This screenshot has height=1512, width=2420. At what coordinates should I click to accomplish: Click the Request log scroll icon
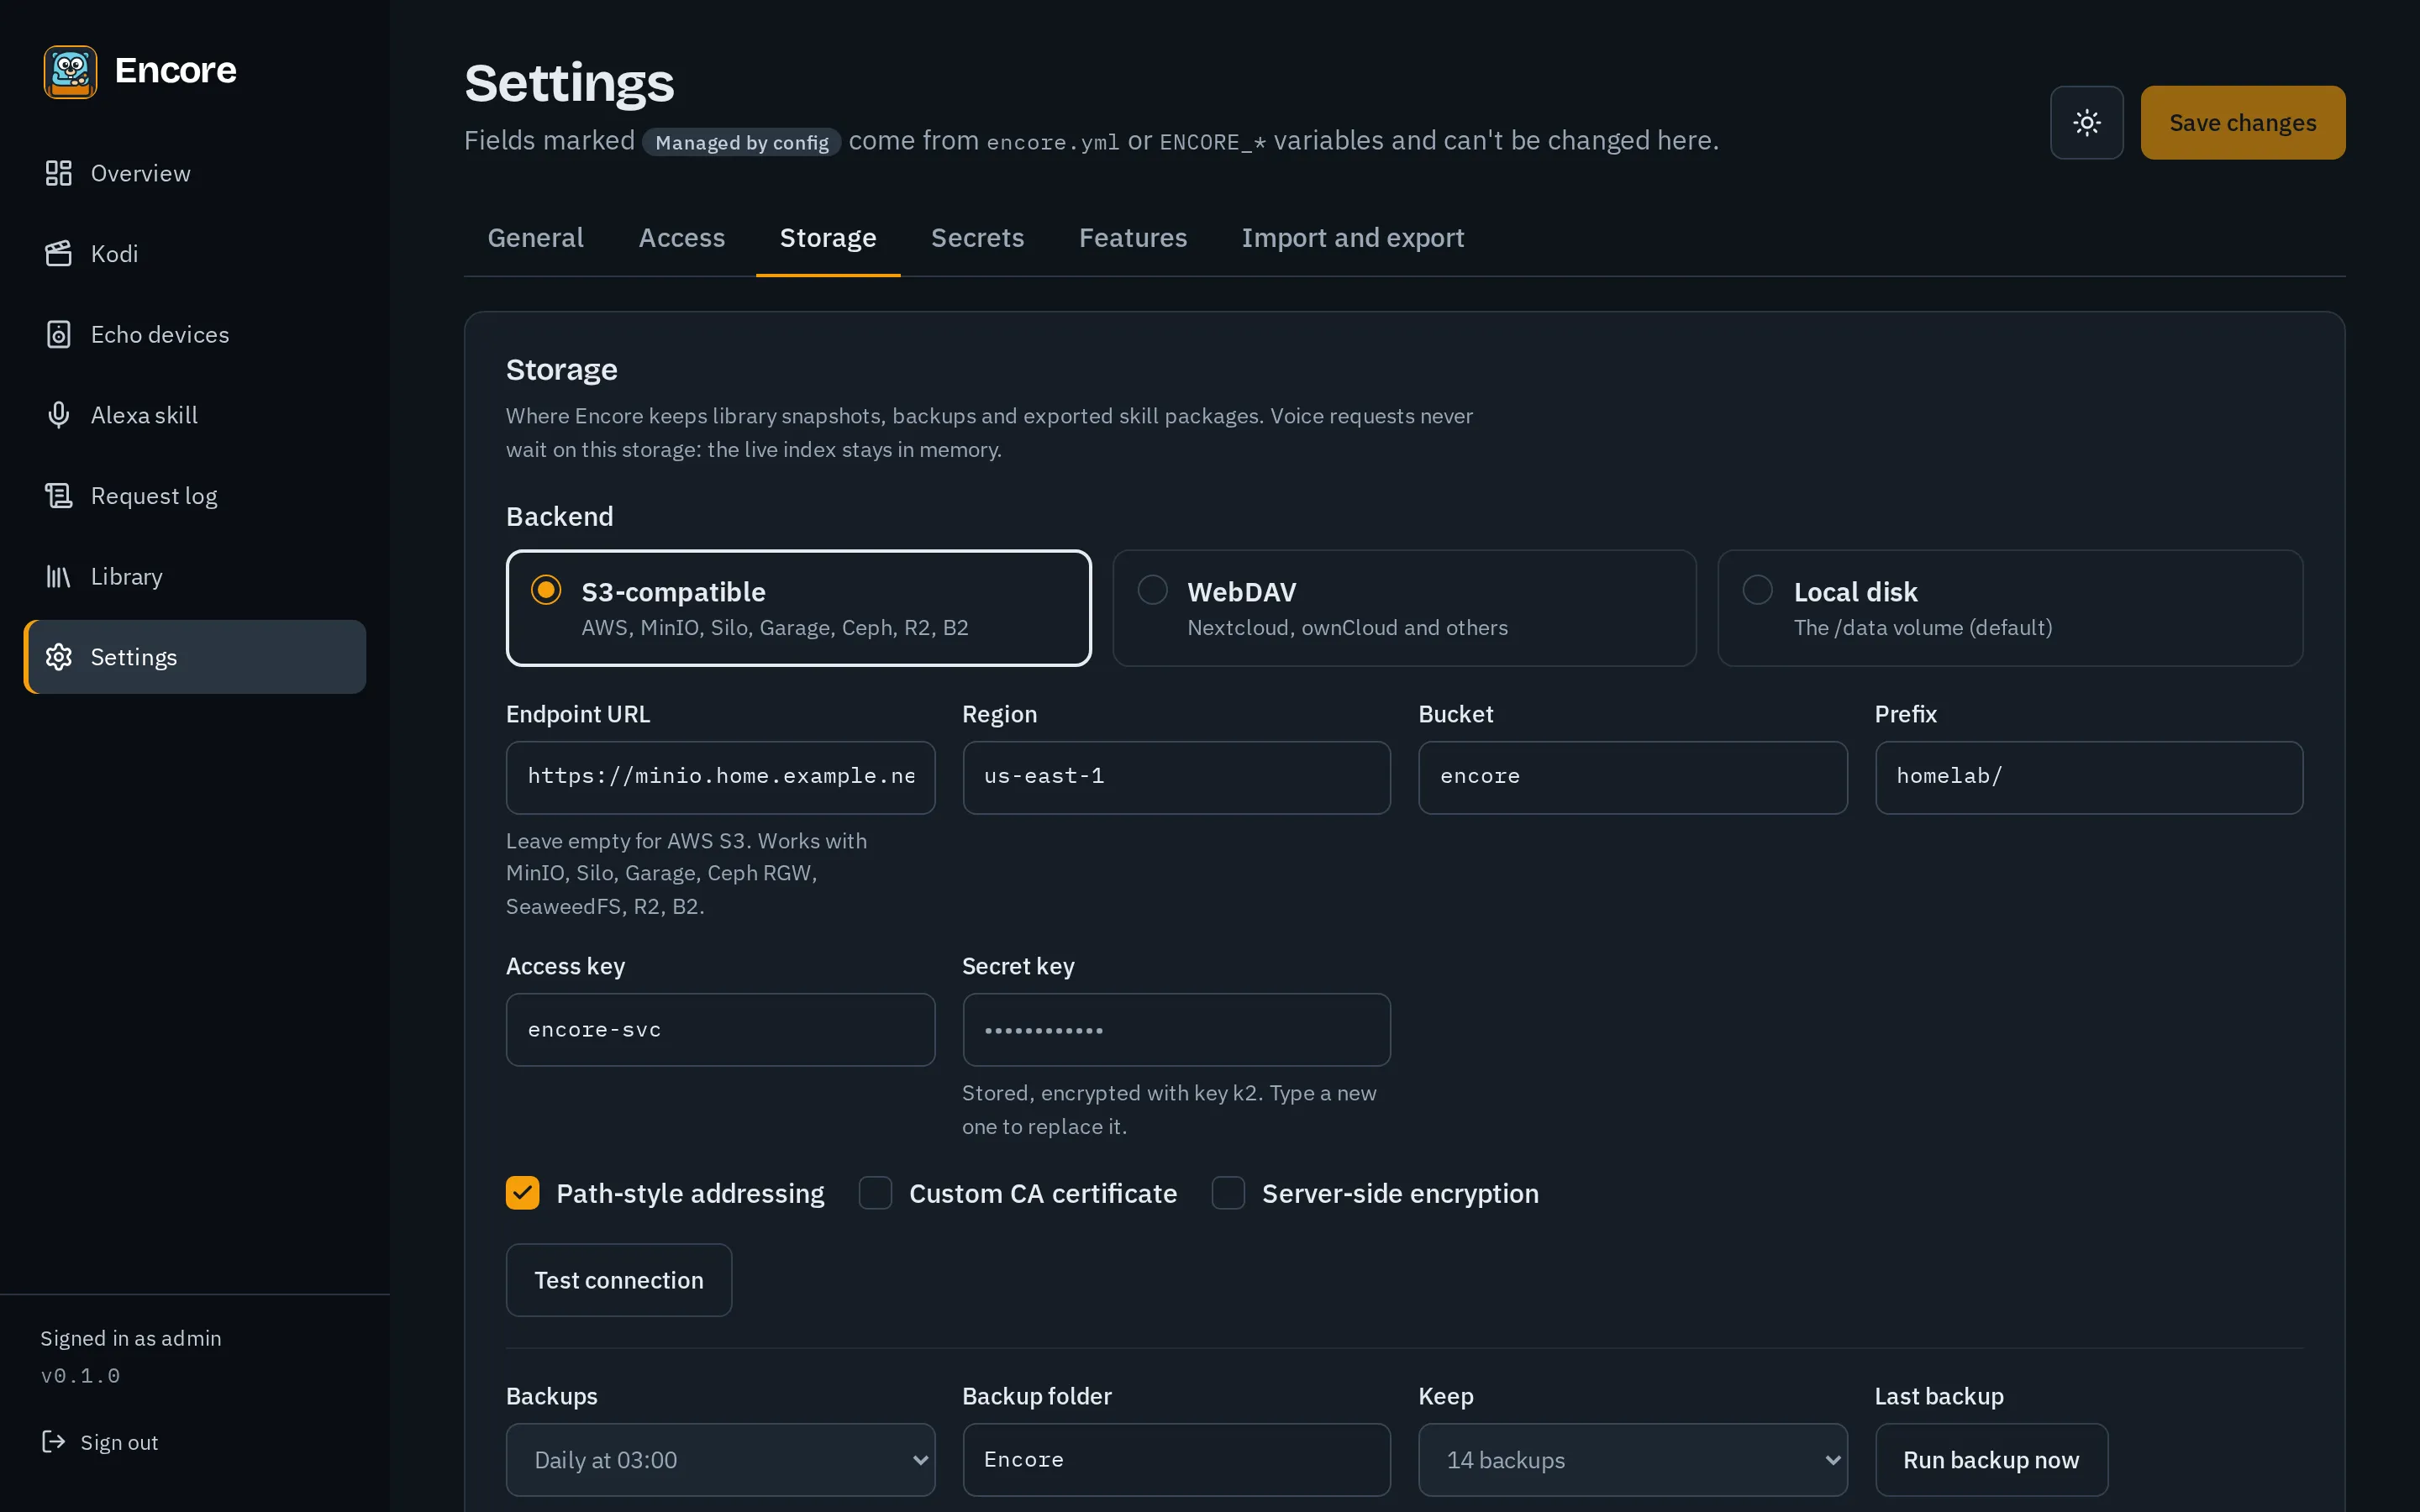[59, 496]
